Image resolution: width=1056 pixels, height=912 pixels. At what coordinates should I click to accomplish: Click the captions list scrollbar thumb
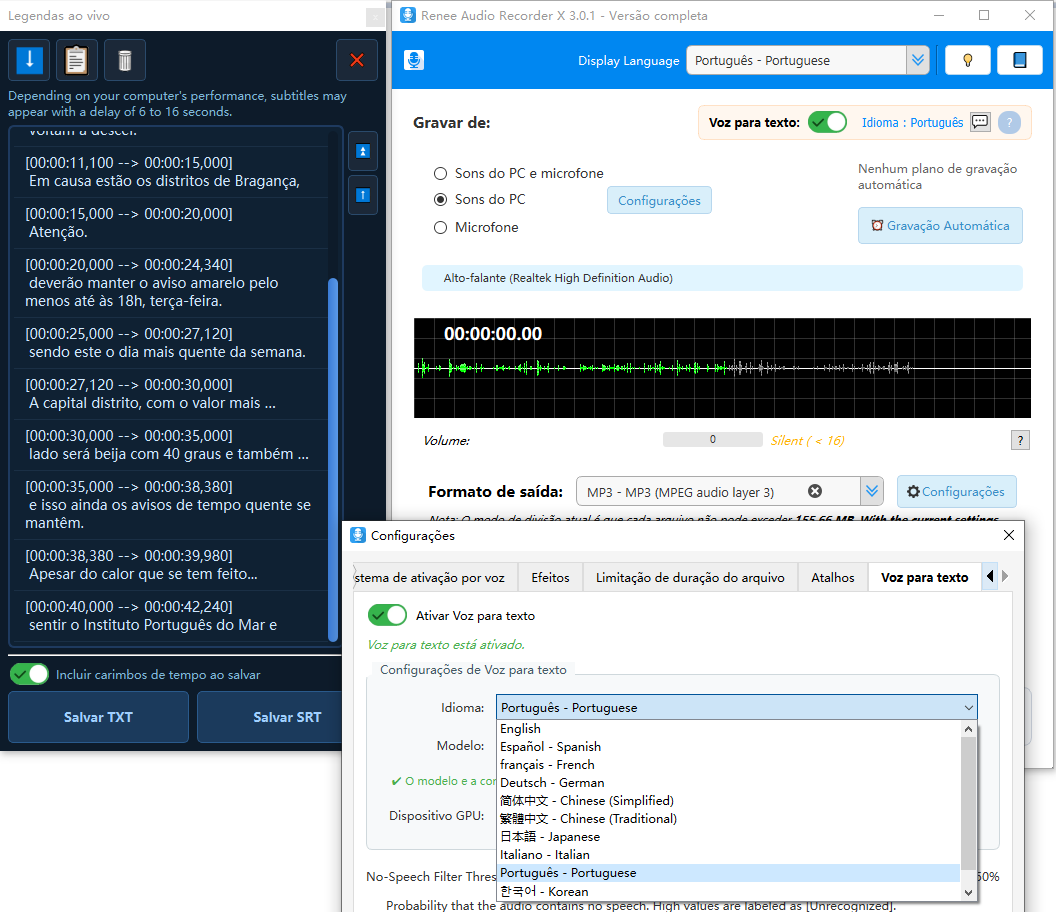pos(333,459)
